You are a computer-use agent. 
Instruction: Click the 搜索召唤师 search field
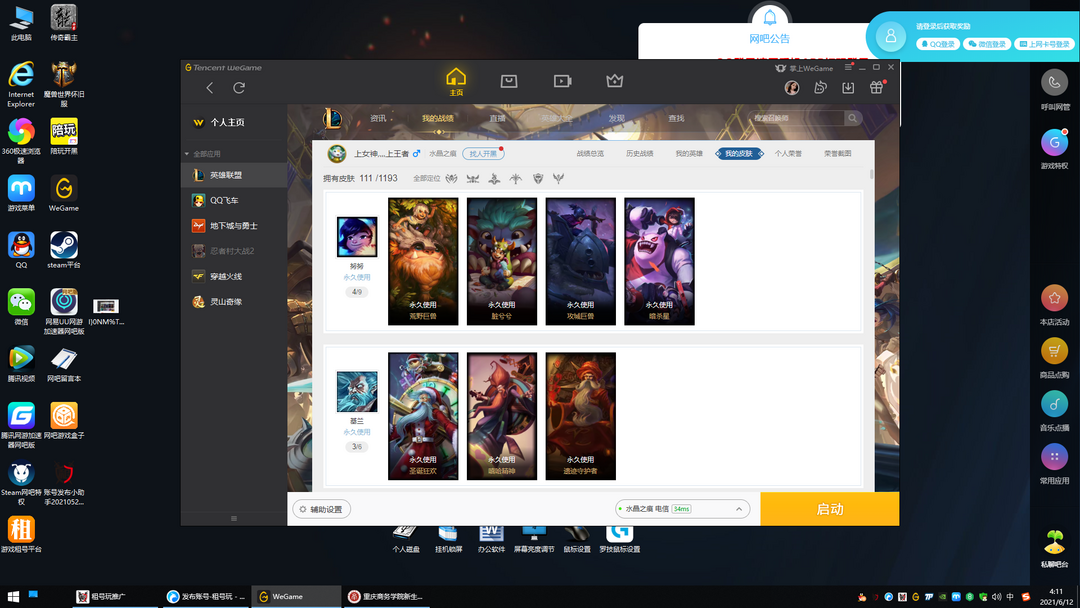tap(796, 118)
